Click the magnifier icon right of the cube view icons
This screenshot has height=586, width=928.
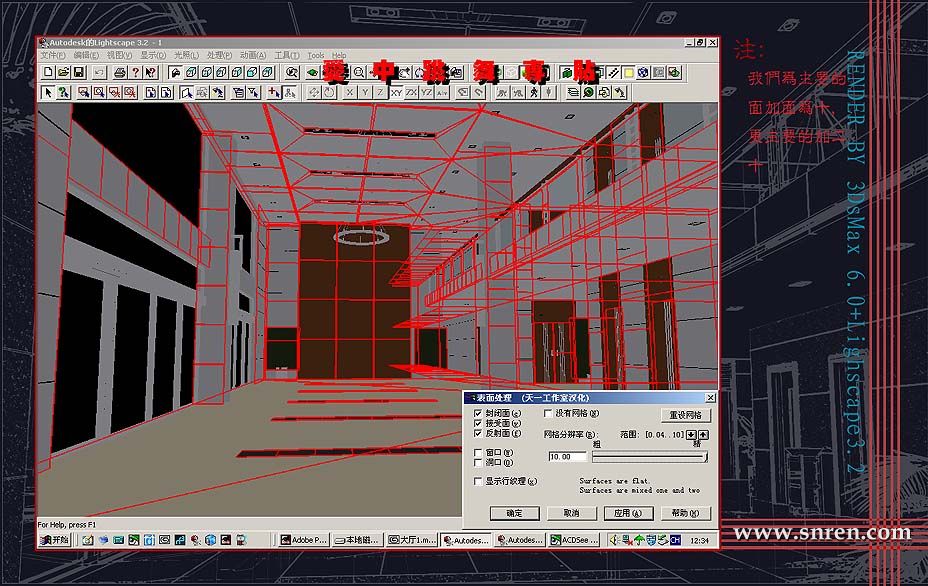click(x=291, y=73)
